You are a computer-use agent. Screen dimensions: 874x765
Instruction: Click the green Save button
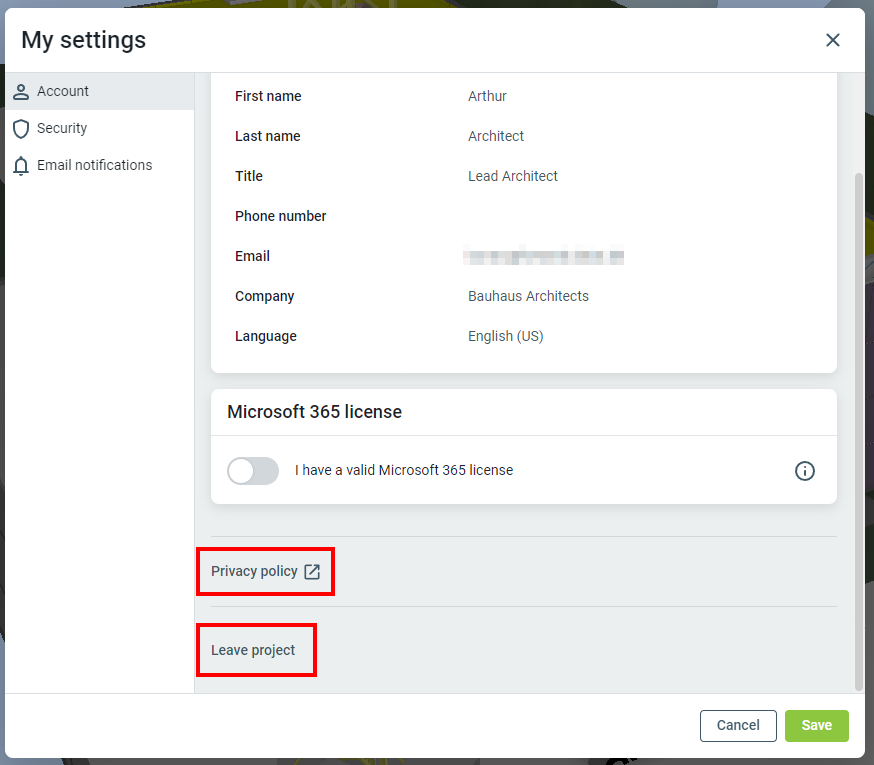[816, 725]
